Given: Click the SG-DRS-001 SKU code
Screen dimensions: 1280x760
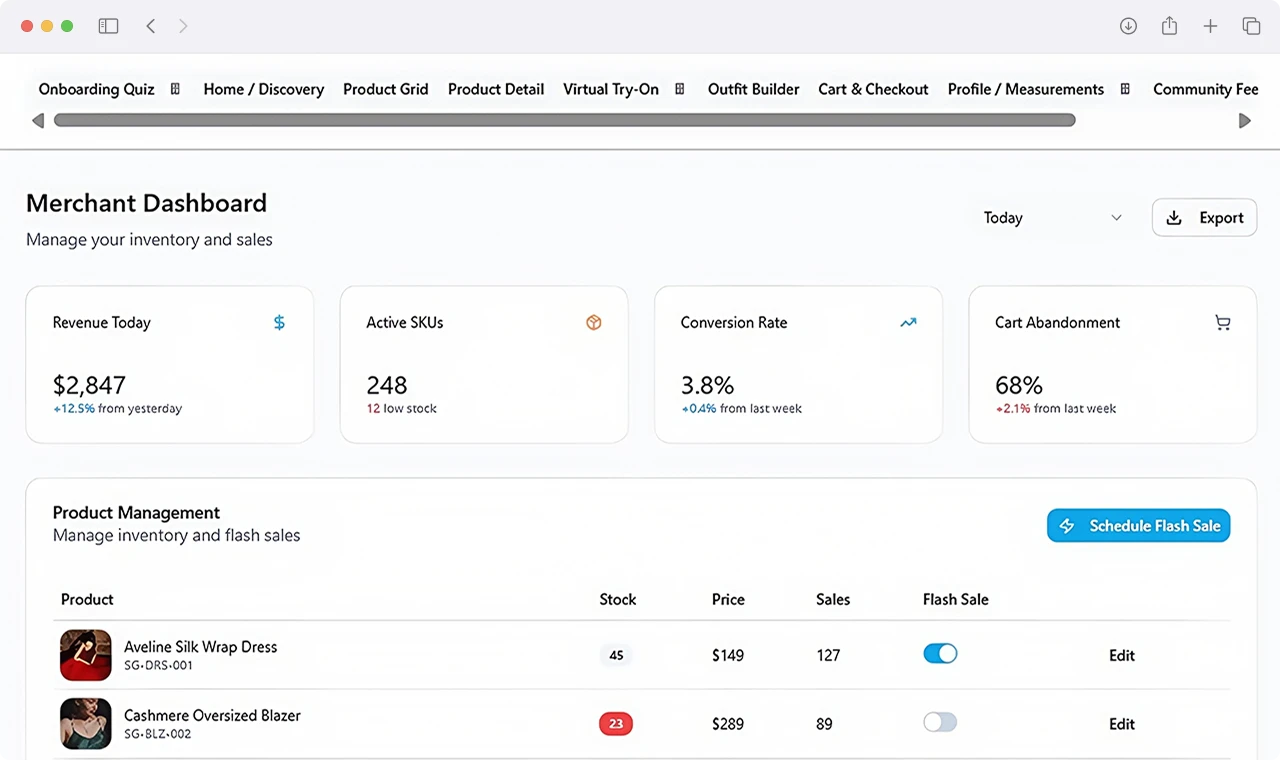Looking at the screenshot, I should tap(158, 666).
